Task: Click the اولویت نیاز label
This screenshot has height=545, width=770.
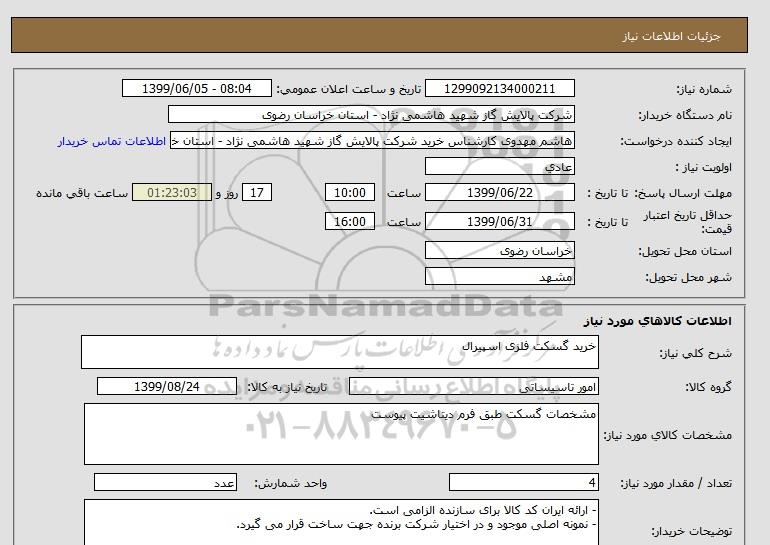Action: pos(704,167)
